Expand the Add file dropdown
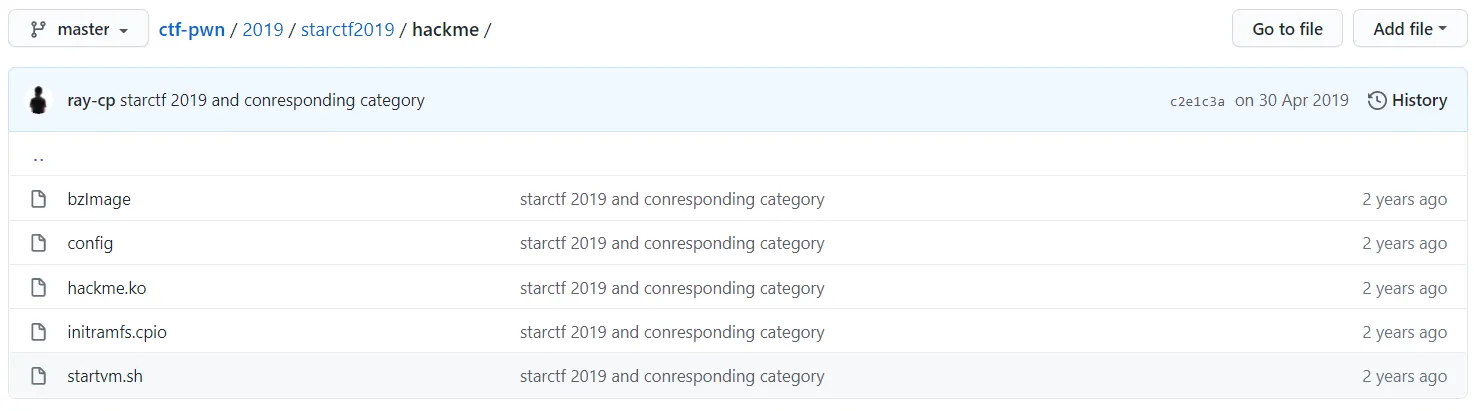Screen dimensions: 1474x411 tap(1410, 29)
